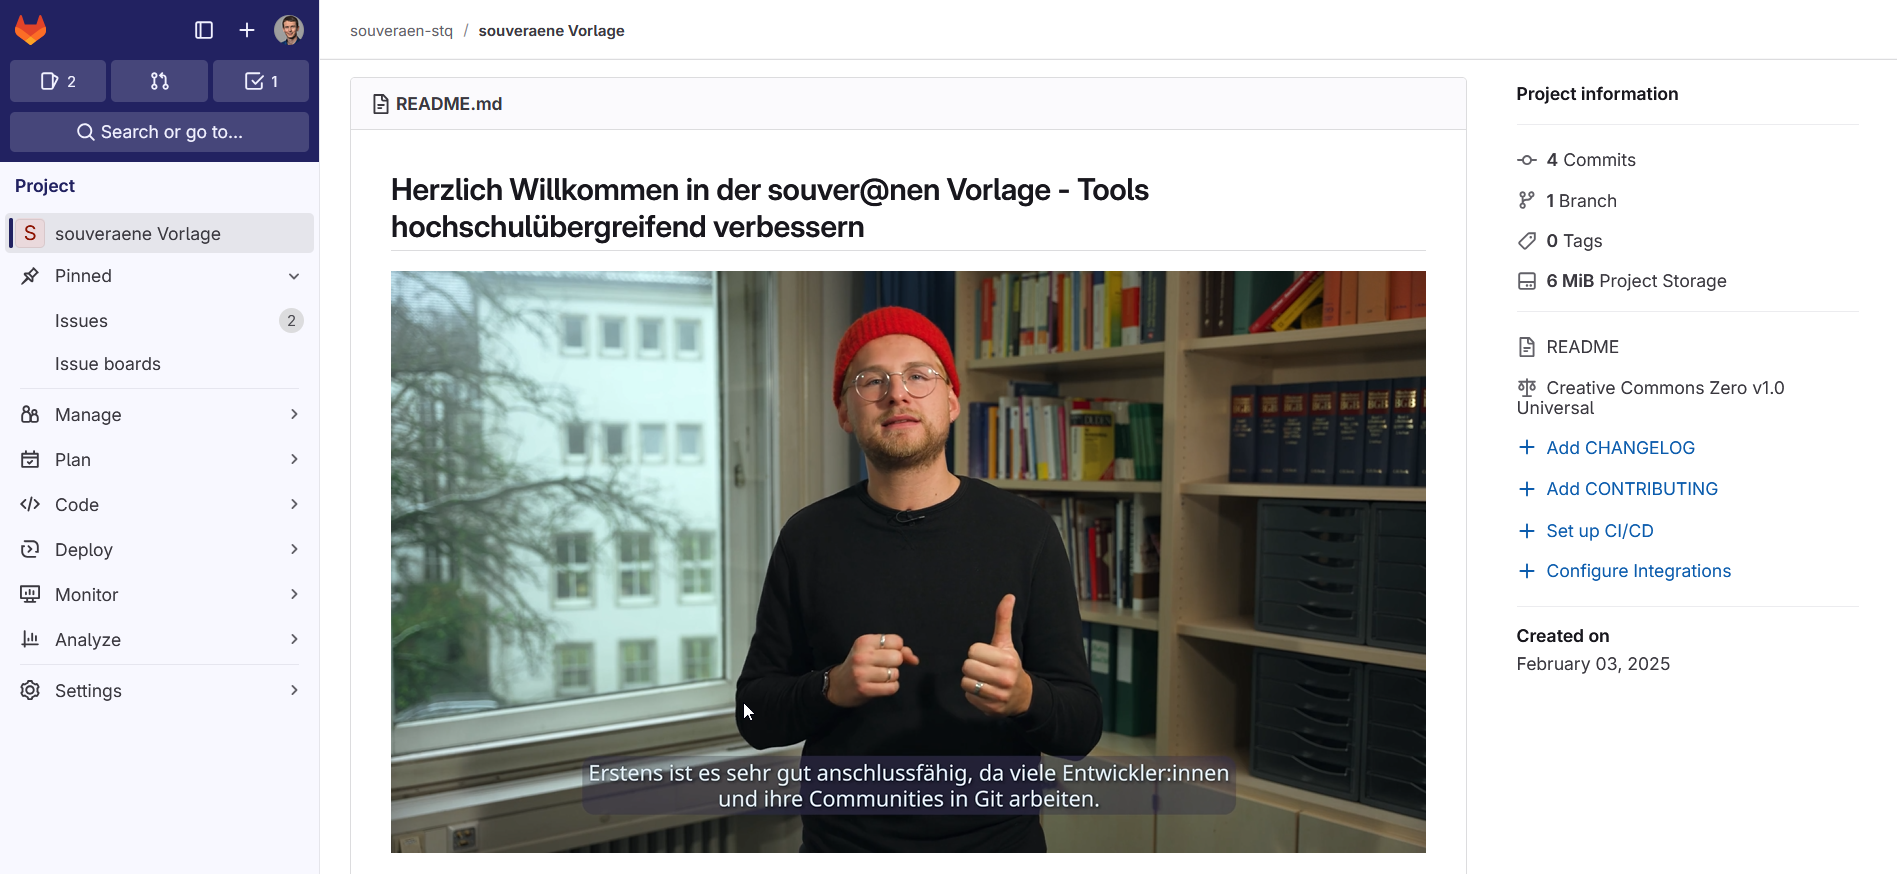This screenshot has width=1897, height=874.
Task: Open merge requests icon button
Action: click(159, 81)
